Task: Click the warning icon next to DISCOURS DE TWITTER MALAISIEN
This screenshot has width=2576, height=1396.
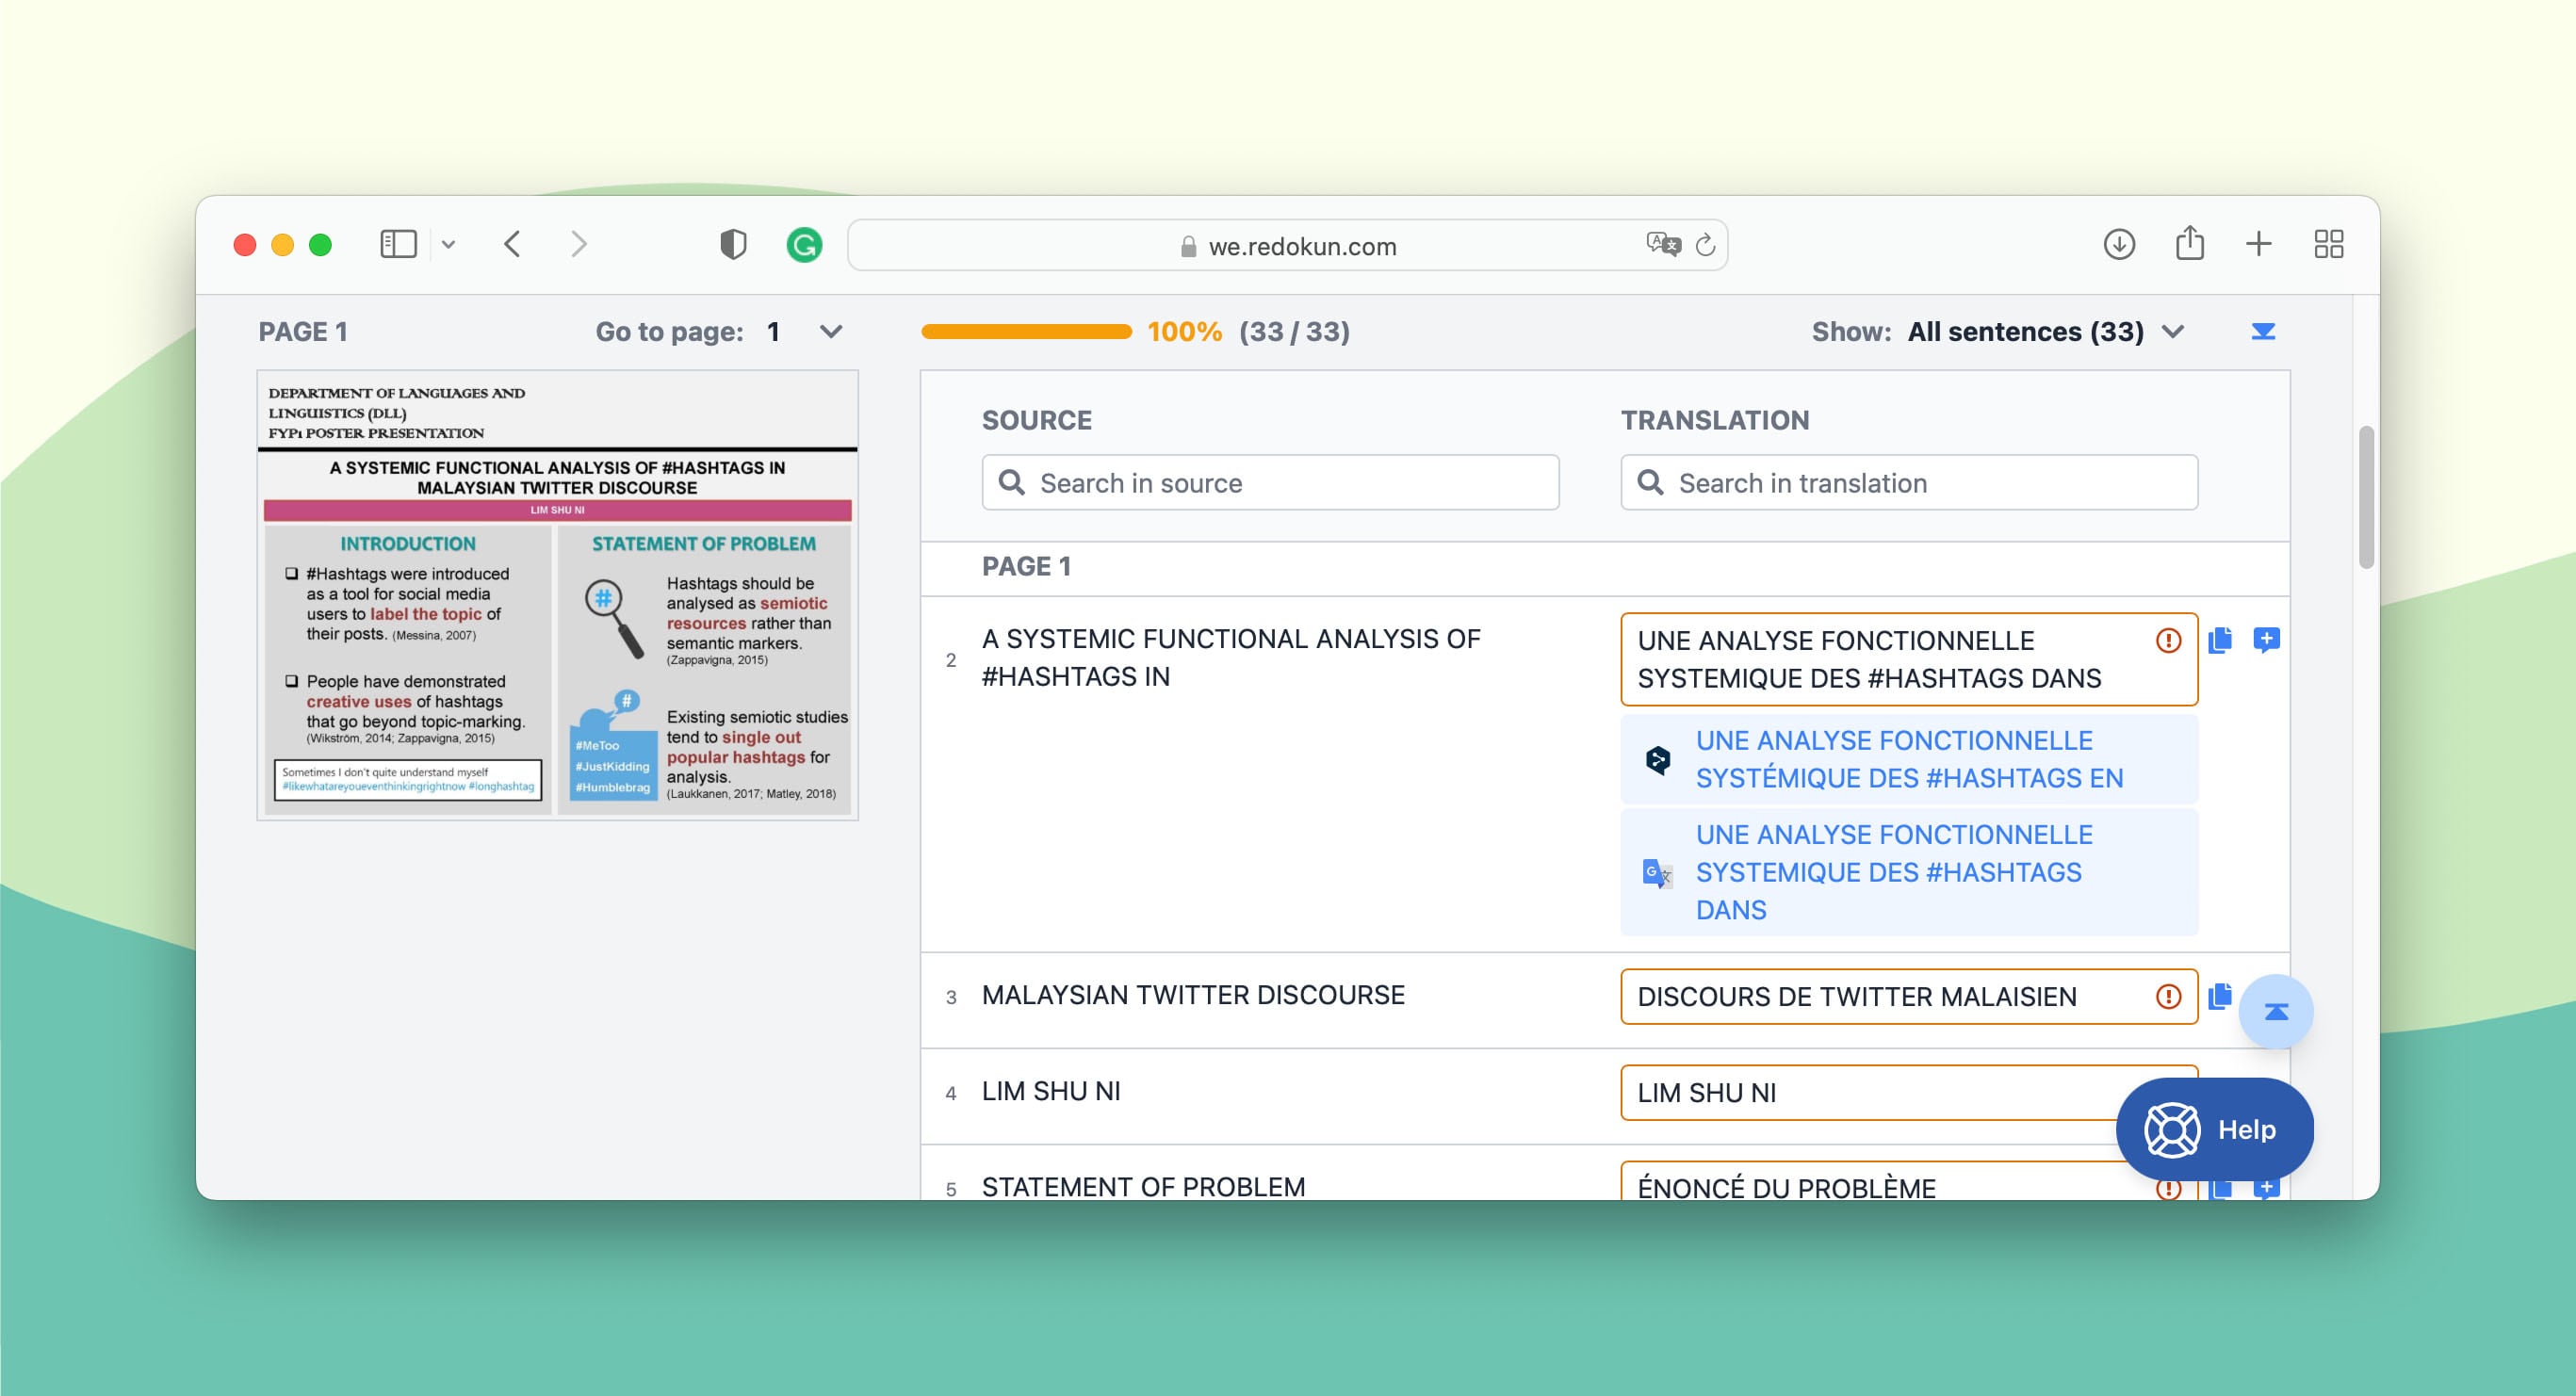Action: click(2167, 994)
